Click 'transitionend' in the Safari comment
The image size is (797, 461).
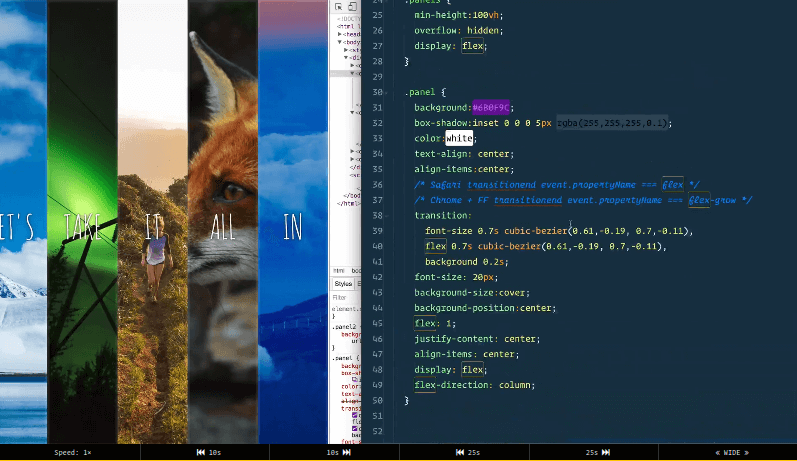point(502,185)
